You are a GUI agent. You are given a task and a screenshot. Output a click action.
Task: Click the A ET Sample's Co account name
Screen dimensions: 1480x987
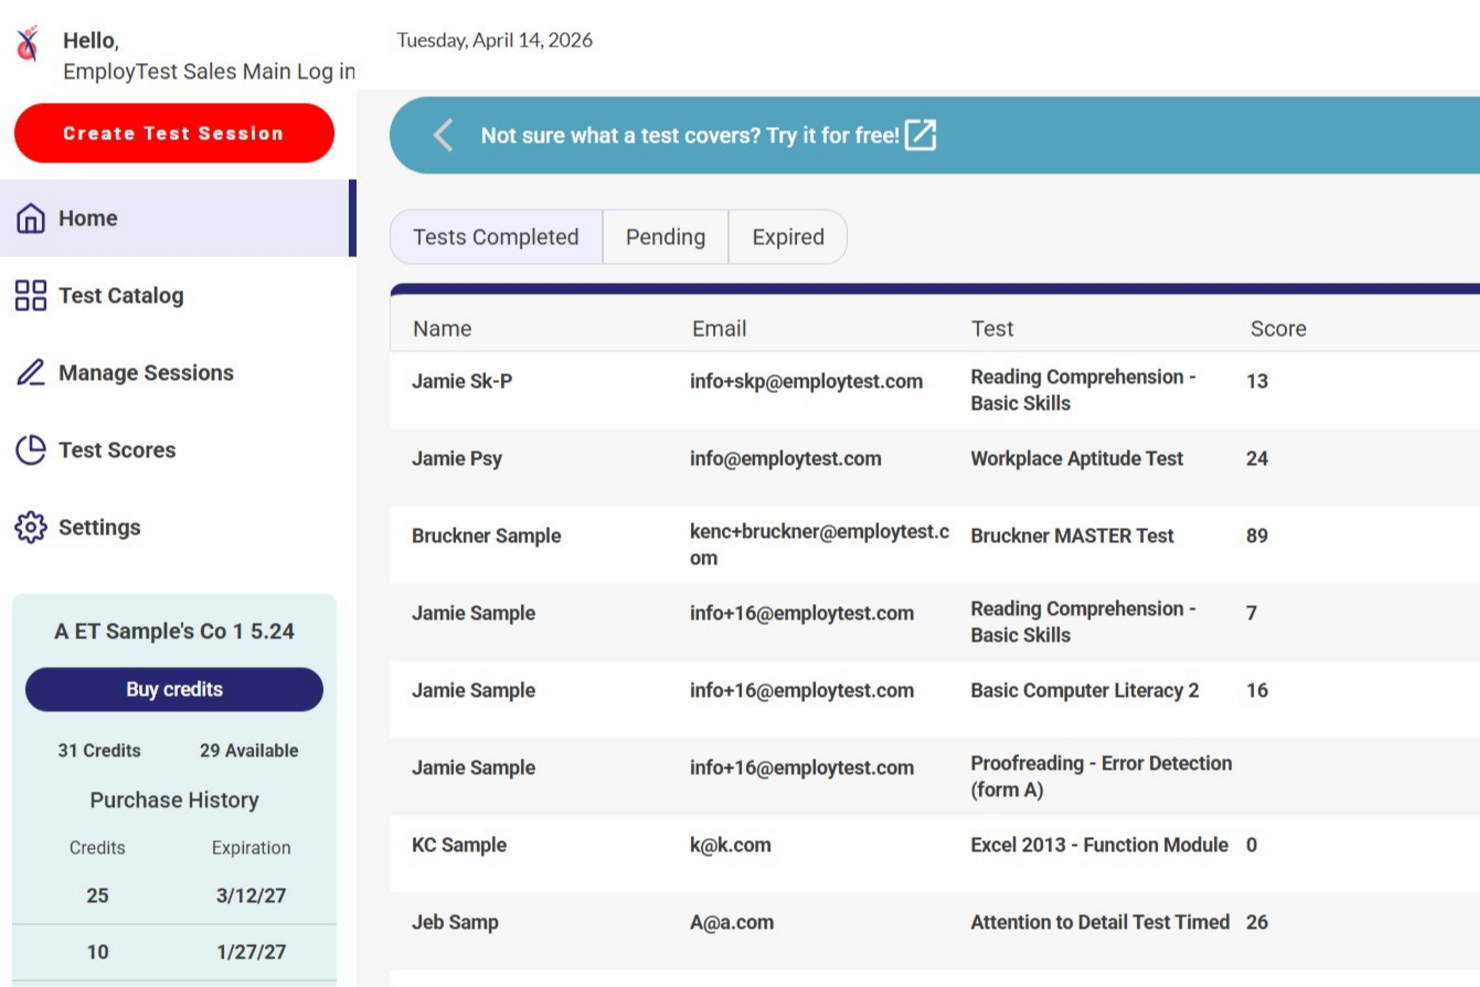(x=173, y=631)
